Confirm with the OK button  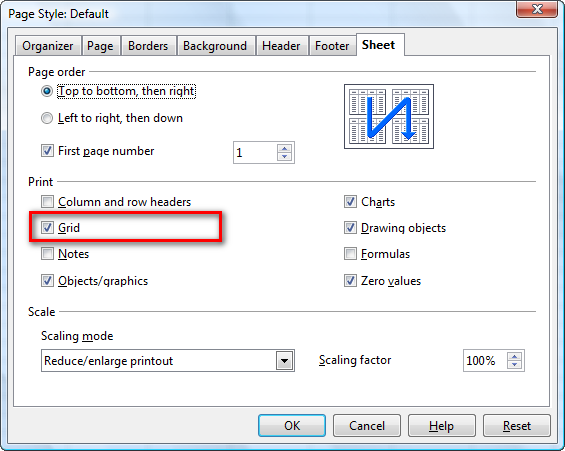[x=292, y=425]
